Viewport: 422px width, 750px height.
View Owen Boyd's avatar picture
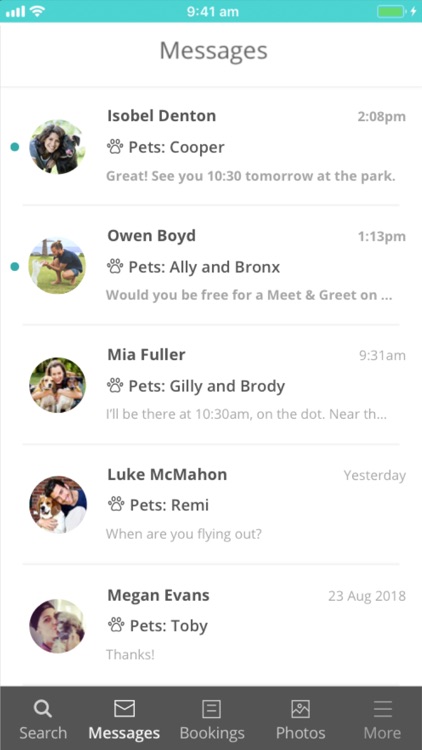click(57, 266)
